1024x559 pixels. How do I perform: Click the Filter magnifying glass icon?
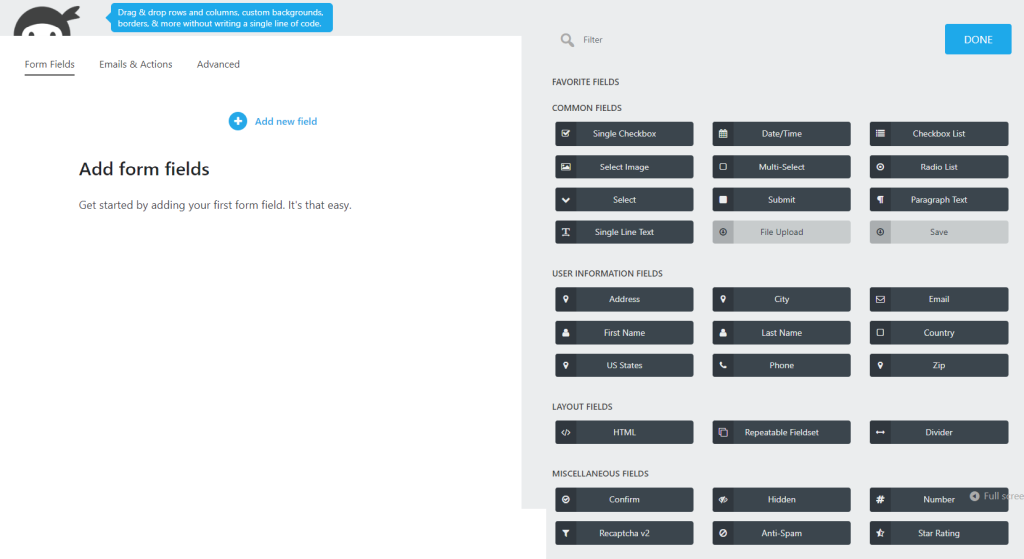[567, 40]
